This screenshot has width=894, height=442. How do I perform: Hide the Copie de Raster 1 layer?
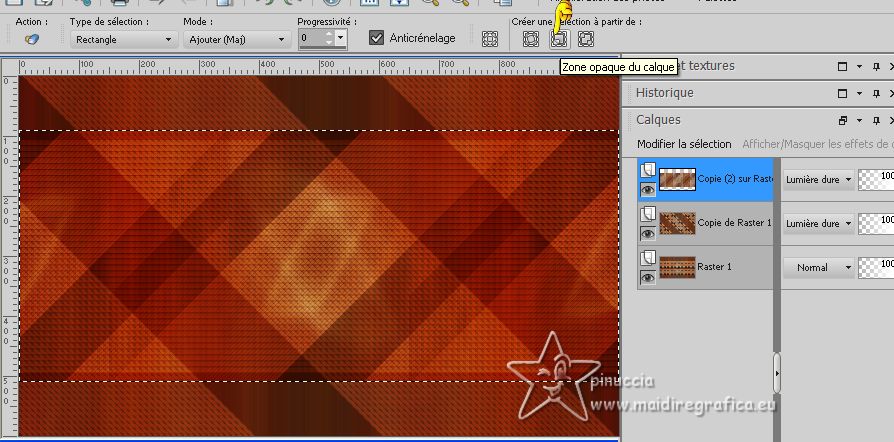648,233
